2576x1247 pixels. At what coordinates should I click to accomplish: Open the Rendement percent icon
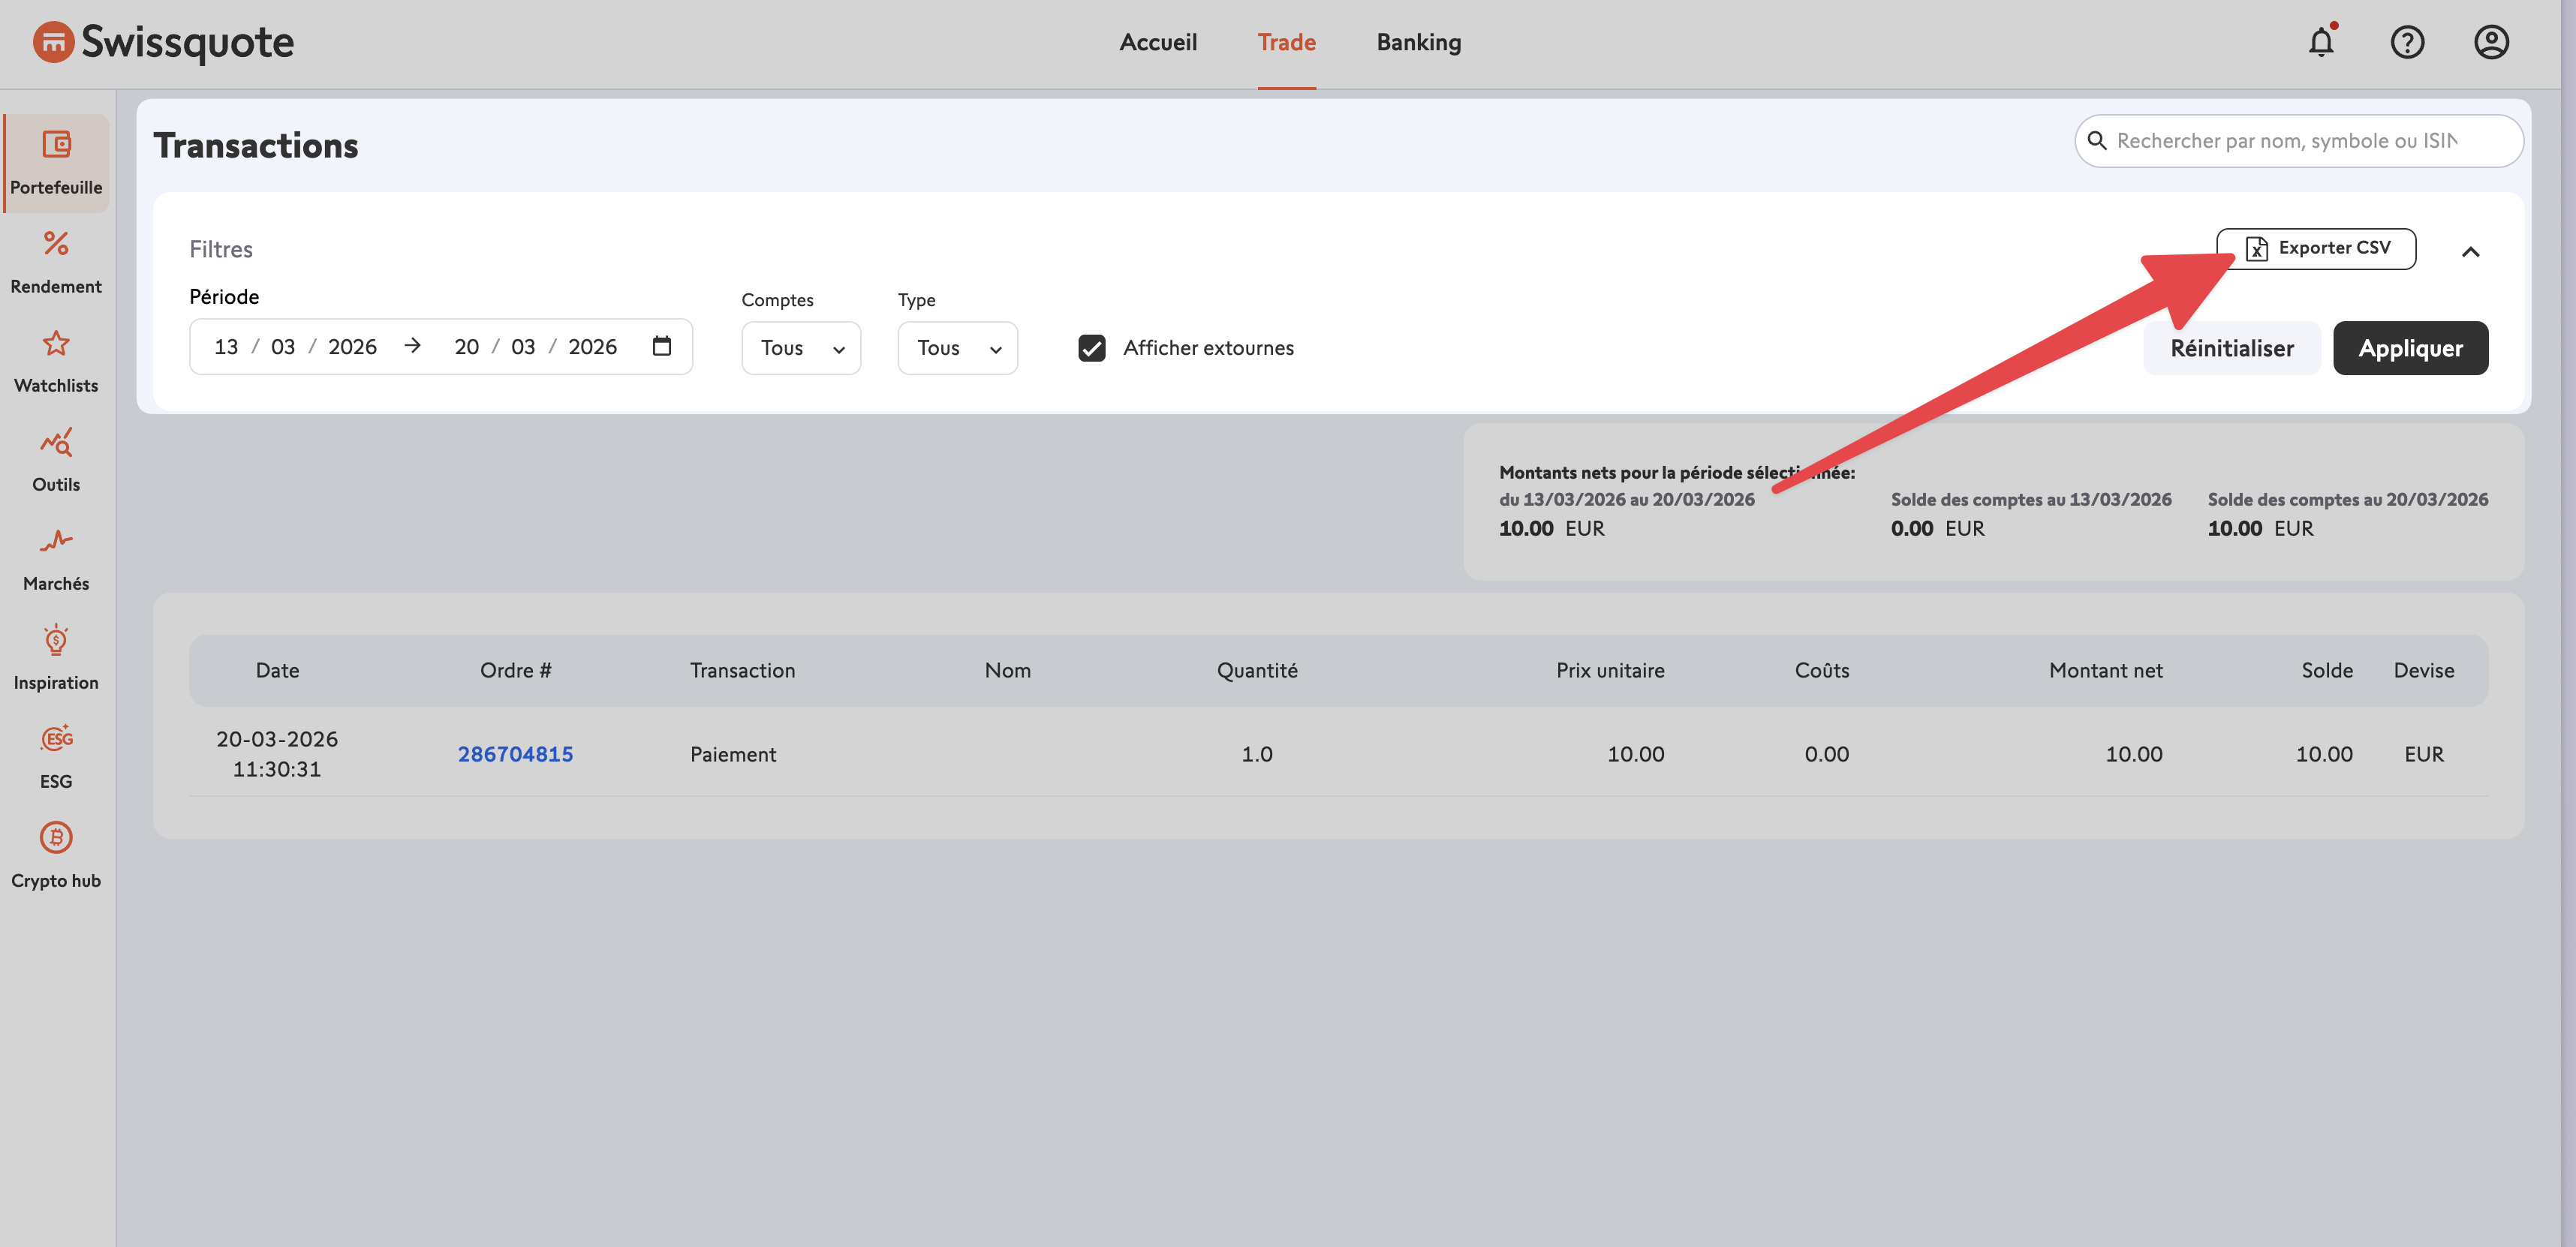pos(56,244)
